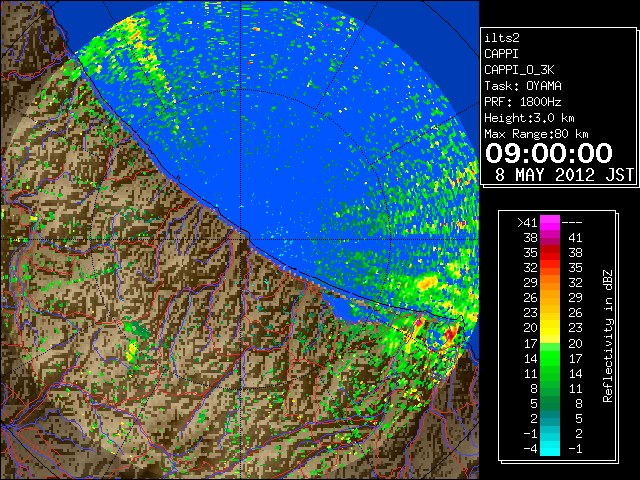Click the magenta >41 dBZ legend swatch

[x=550, y=223]
